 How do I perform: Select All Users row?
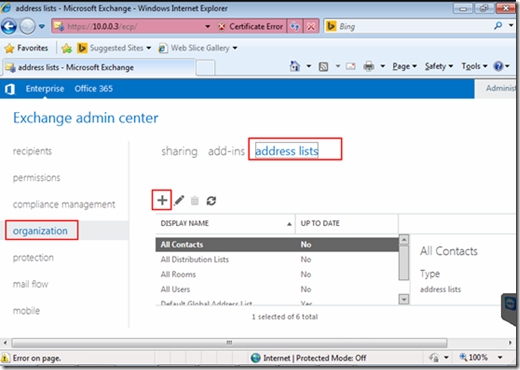coord(277,289)
